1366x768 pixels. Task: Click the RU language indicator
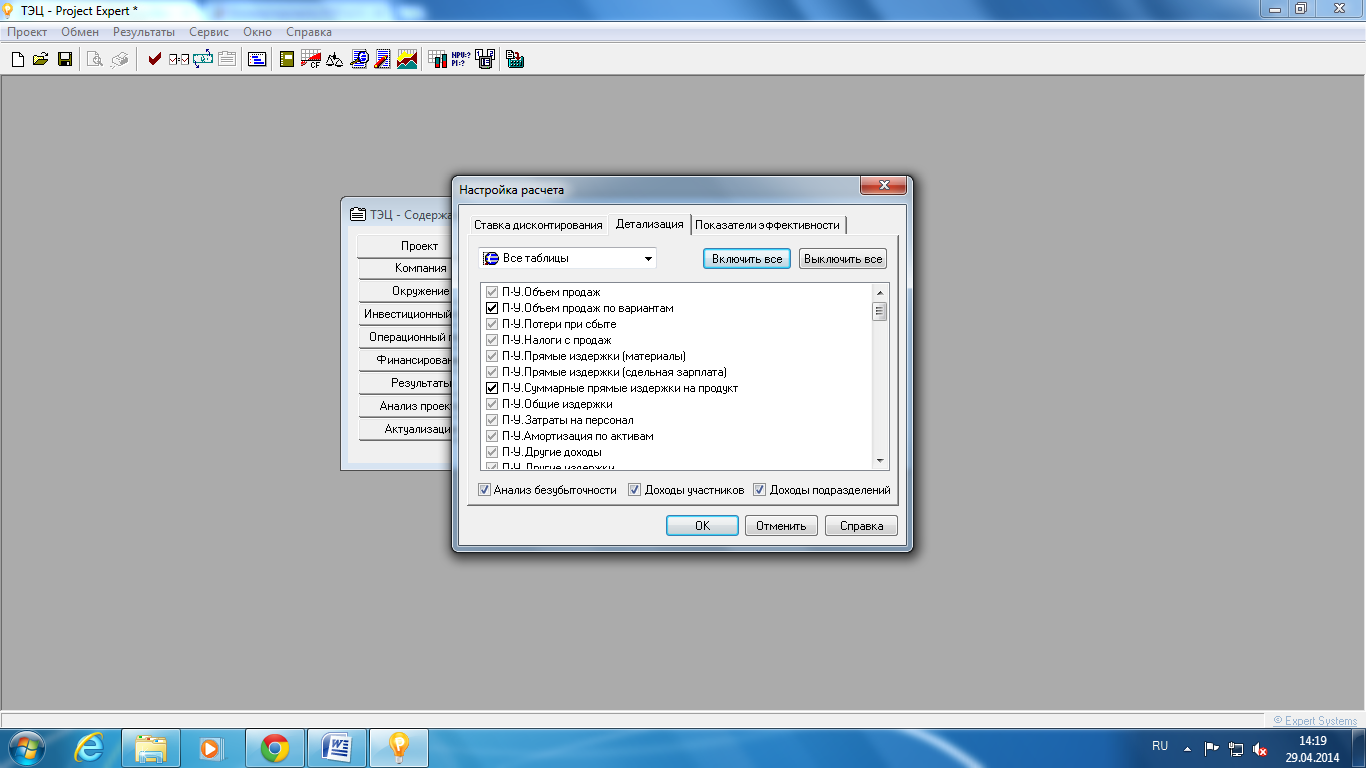[x=1160, y=746]
